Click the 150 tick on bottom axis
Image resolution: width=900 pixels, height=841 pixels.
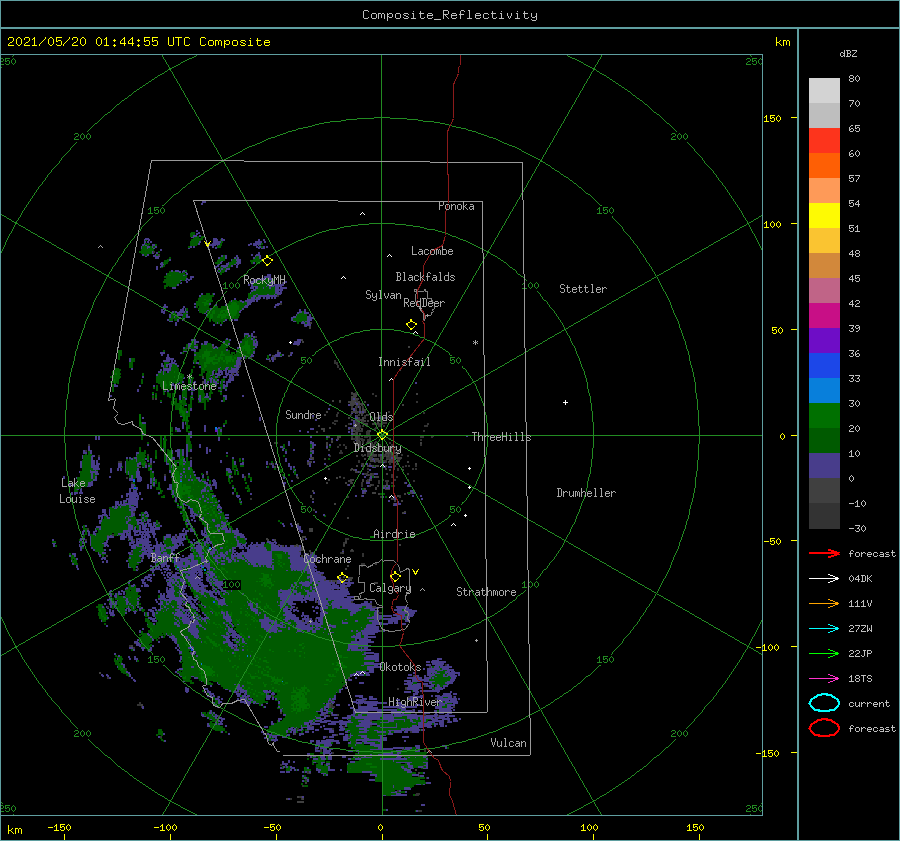coord(695,828)
